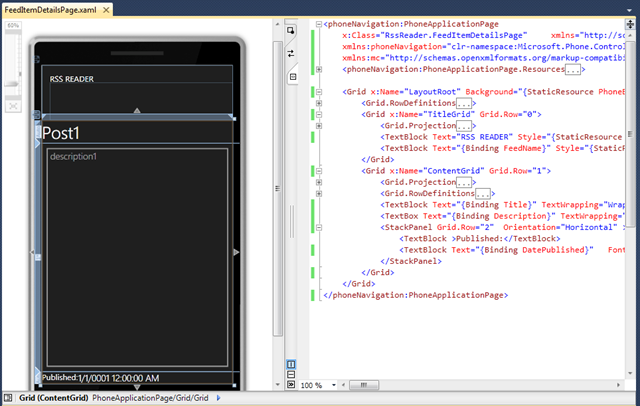This screenshot has width=640, height=406.
Task: Click the XAML scroll left arrow
Action: pyautogui.click(x=343, y=385)
